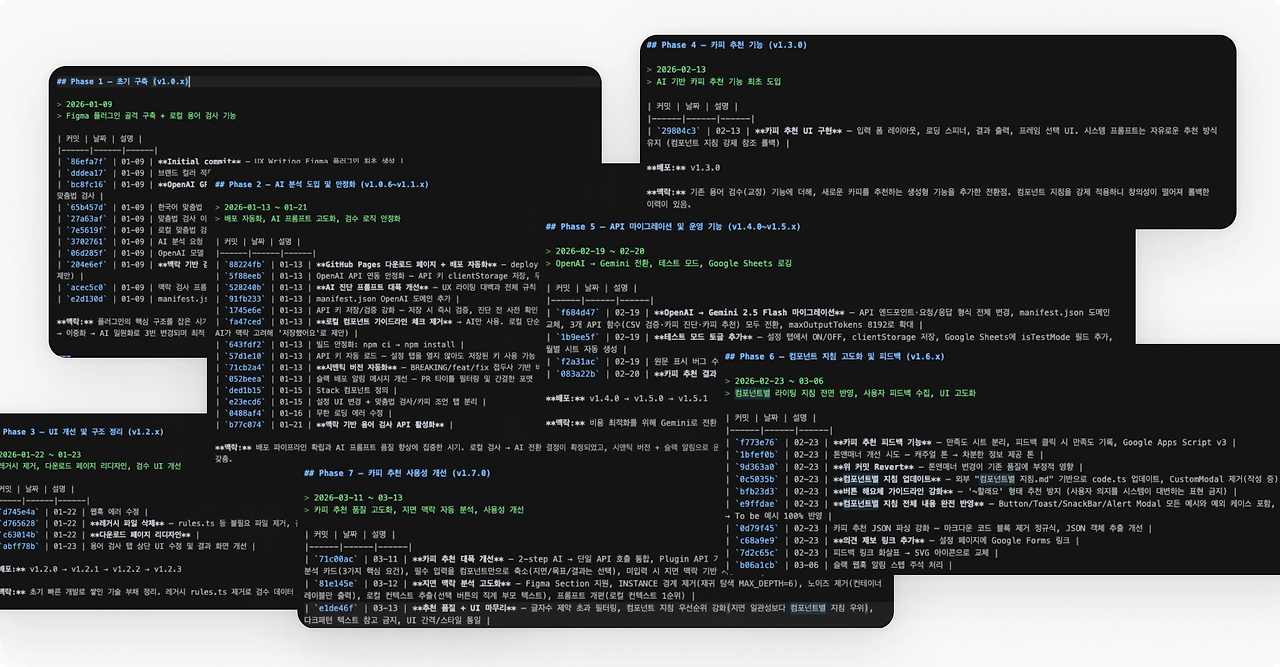Click the "Phase 3 – UI 개선 및 구조 정리 (v1.2.x)" heading
1280x667 pixels.
click(83, 432)
